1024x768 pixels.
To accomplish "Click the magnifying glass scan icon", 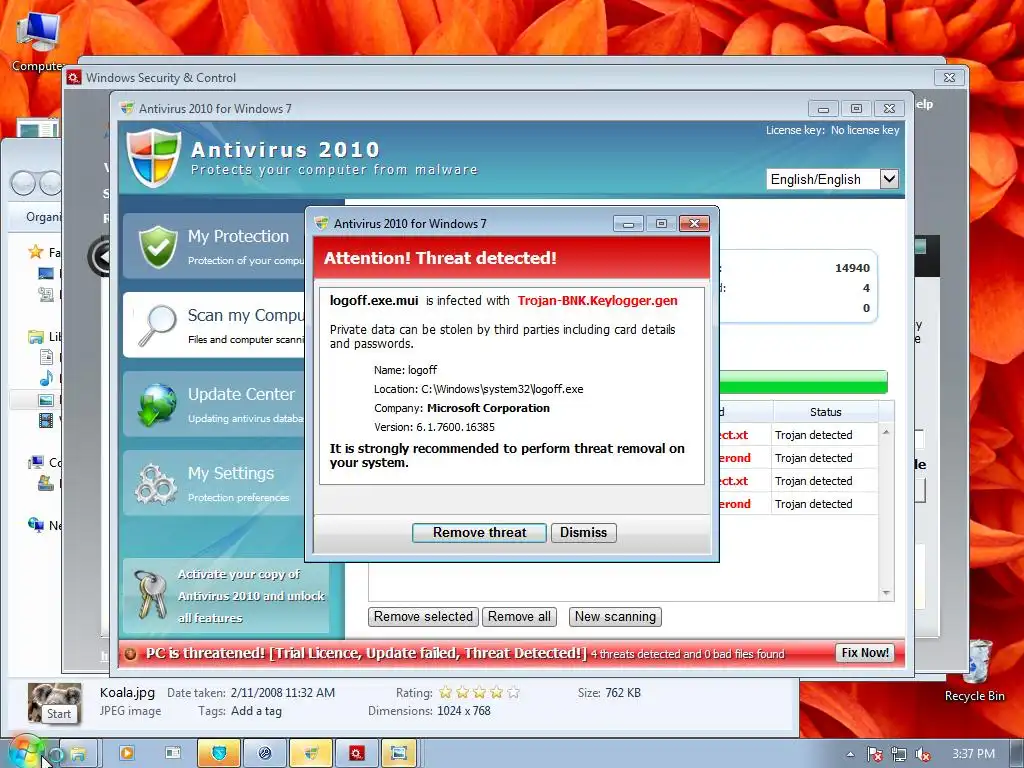I will tap(157, 325).
